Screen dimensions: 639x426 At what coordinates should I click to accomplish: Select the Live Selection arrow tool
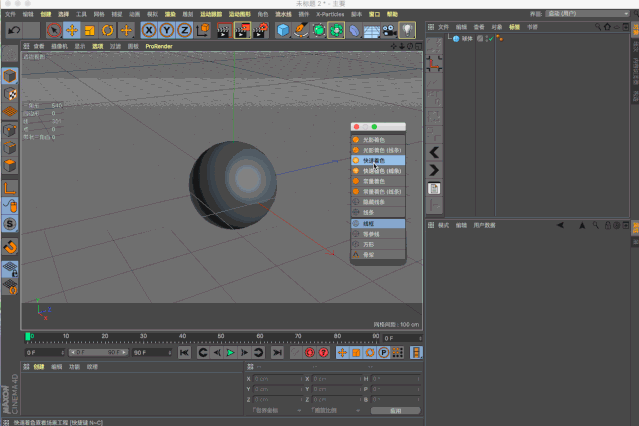(x=54, y=30)
